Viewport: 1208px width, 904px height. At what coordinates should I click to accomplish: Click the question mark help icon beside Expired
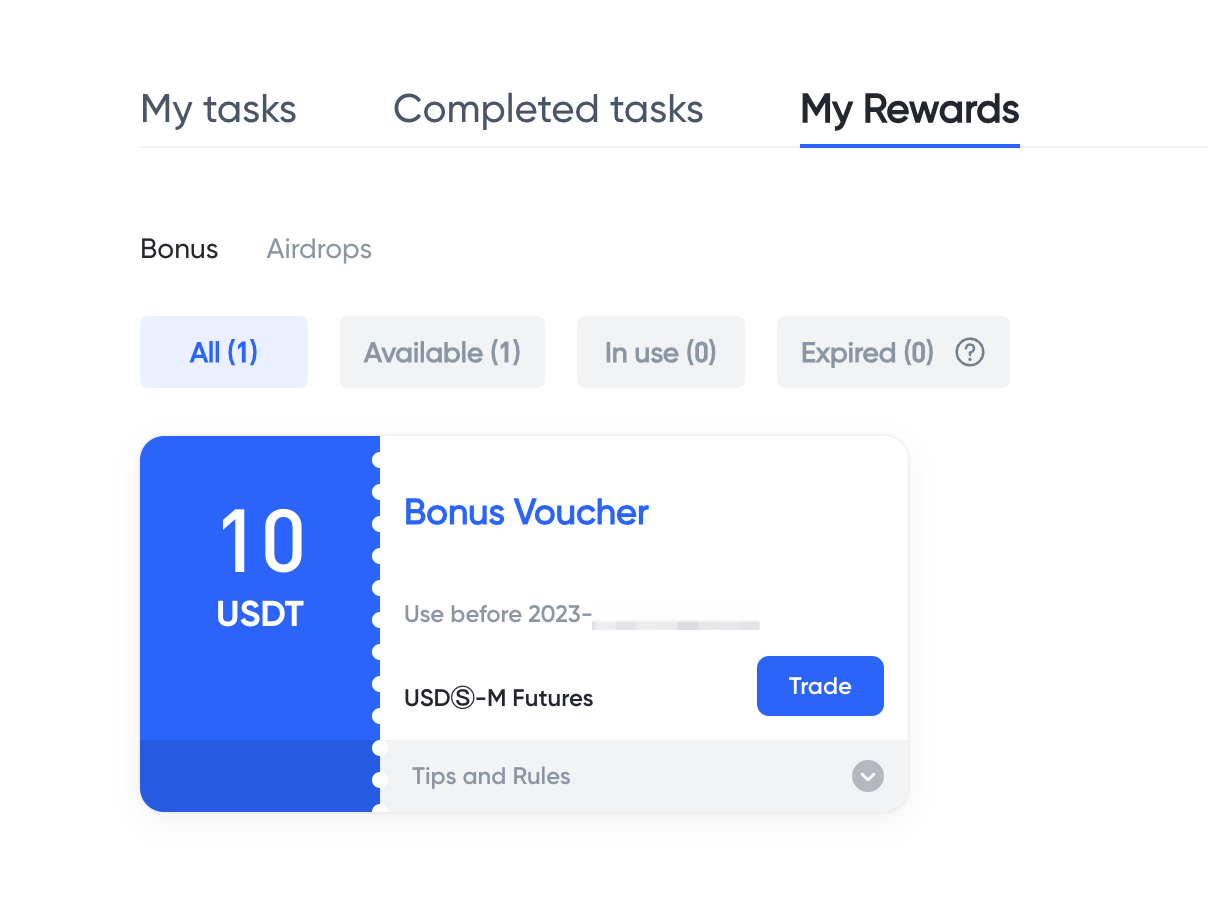(x=970, y=352)
